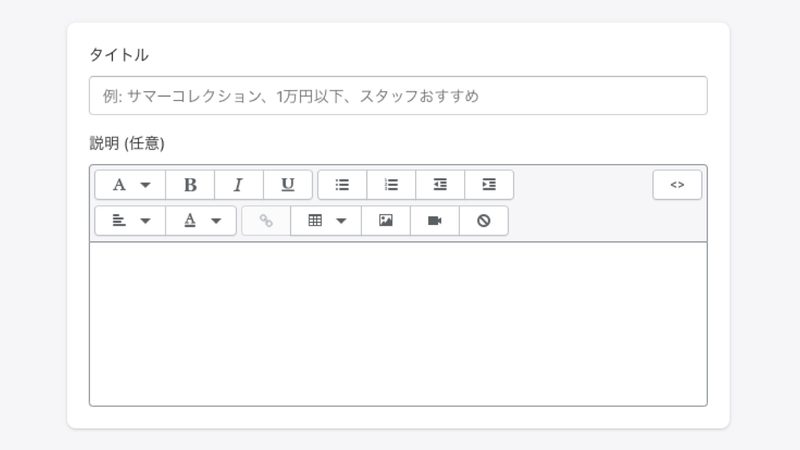This screenshot has height=450, width=800.
Task: Insert a video
Action: pos(435,221)
